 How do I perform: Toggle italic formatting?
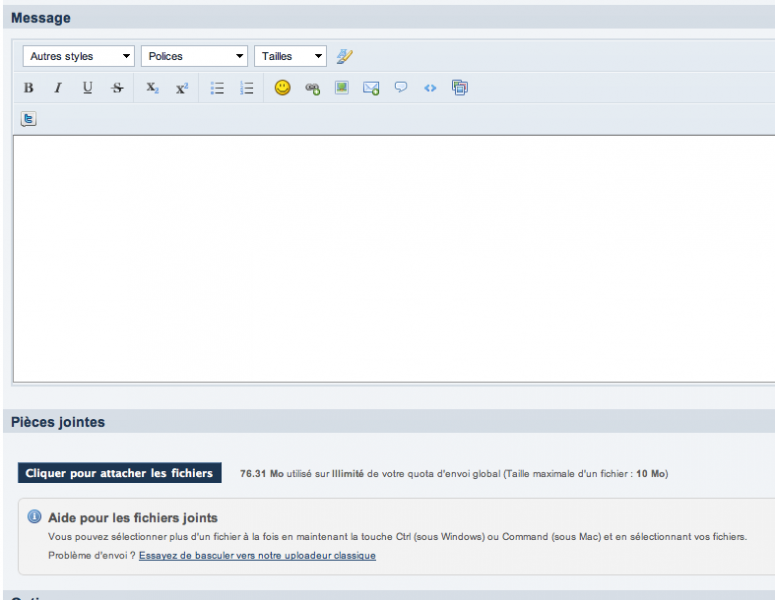[x=58, y=88]
